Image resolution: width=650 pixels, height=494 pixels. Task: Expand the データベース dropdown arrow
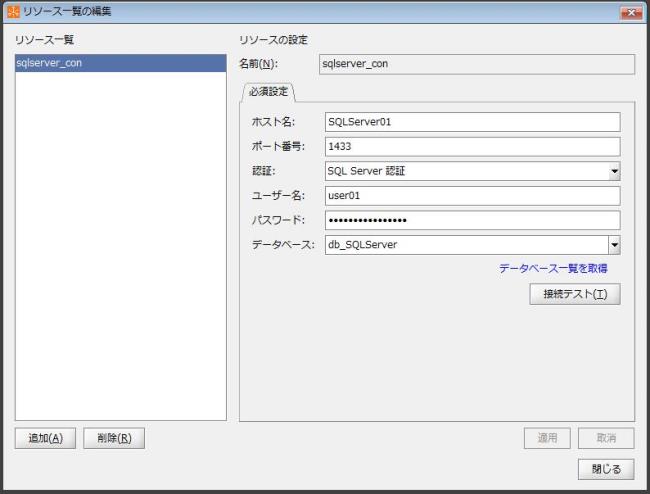[x=614, y=245]
